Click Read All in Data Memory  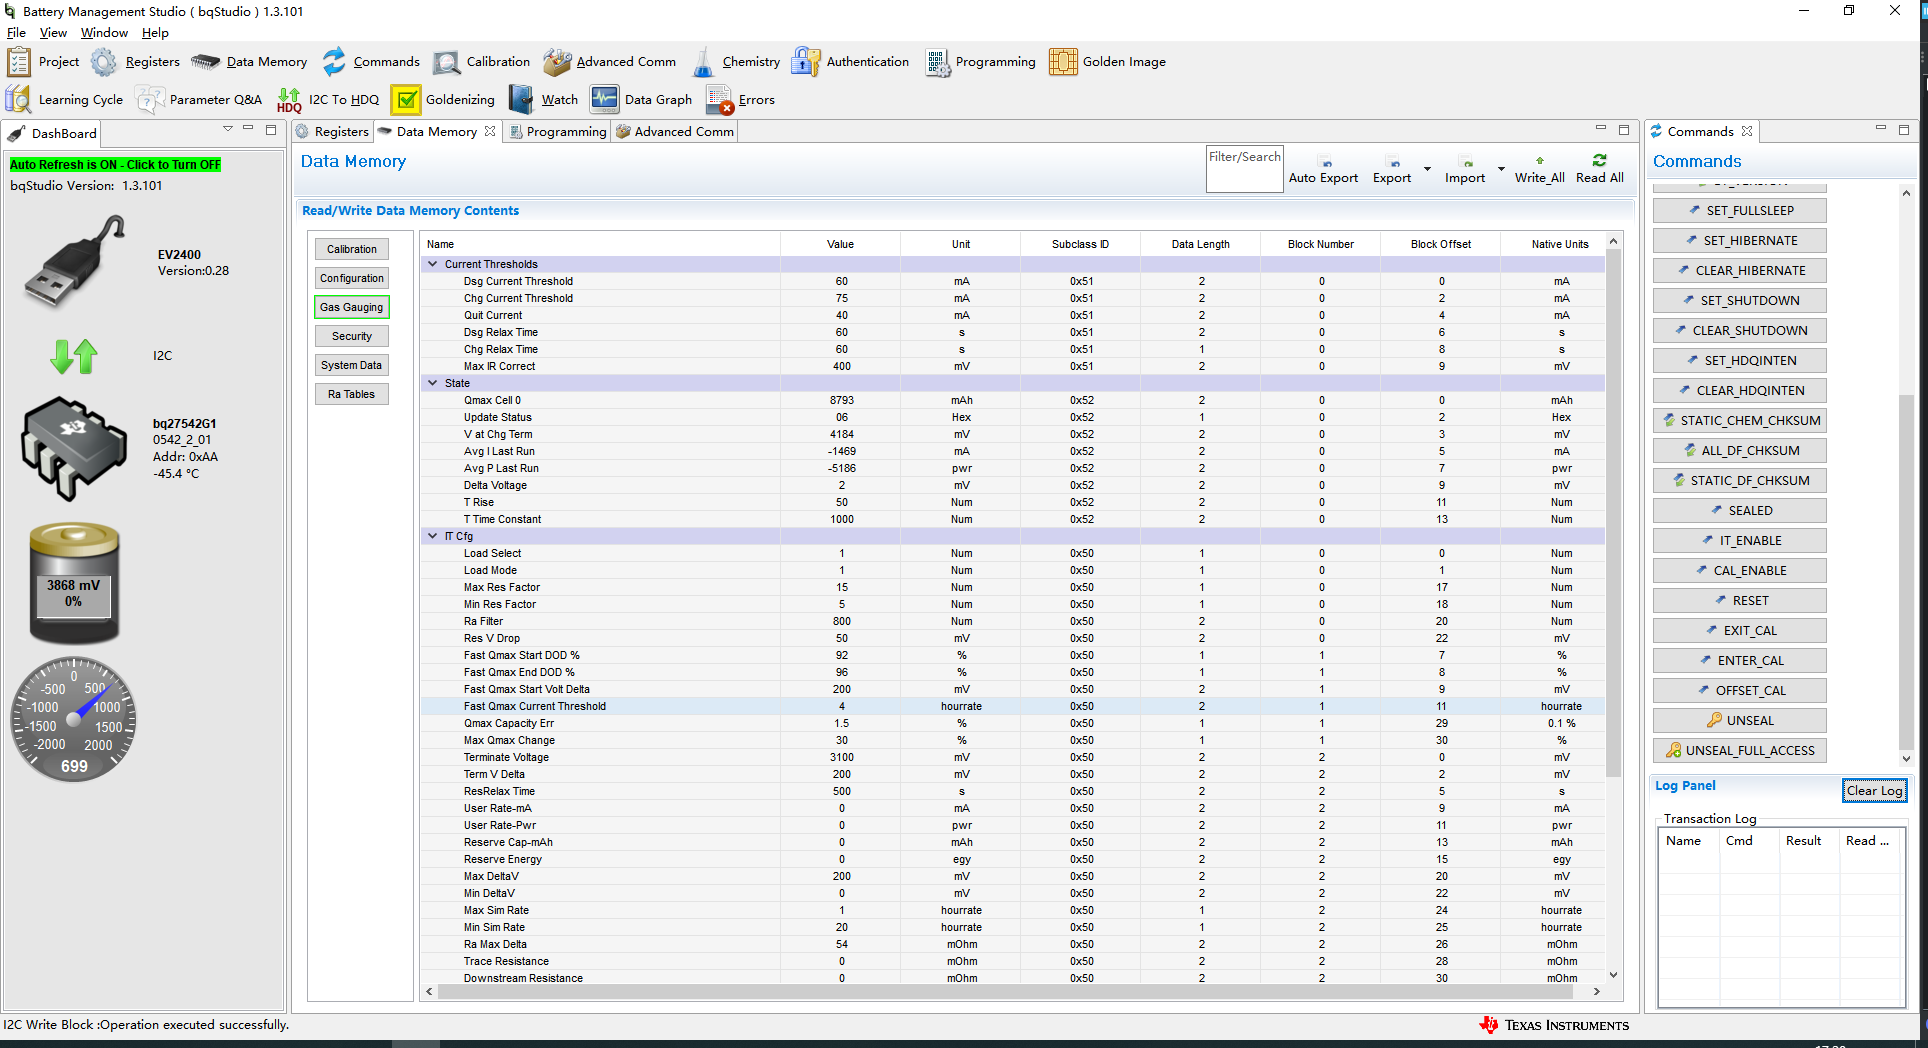(x=1599, y=169)
